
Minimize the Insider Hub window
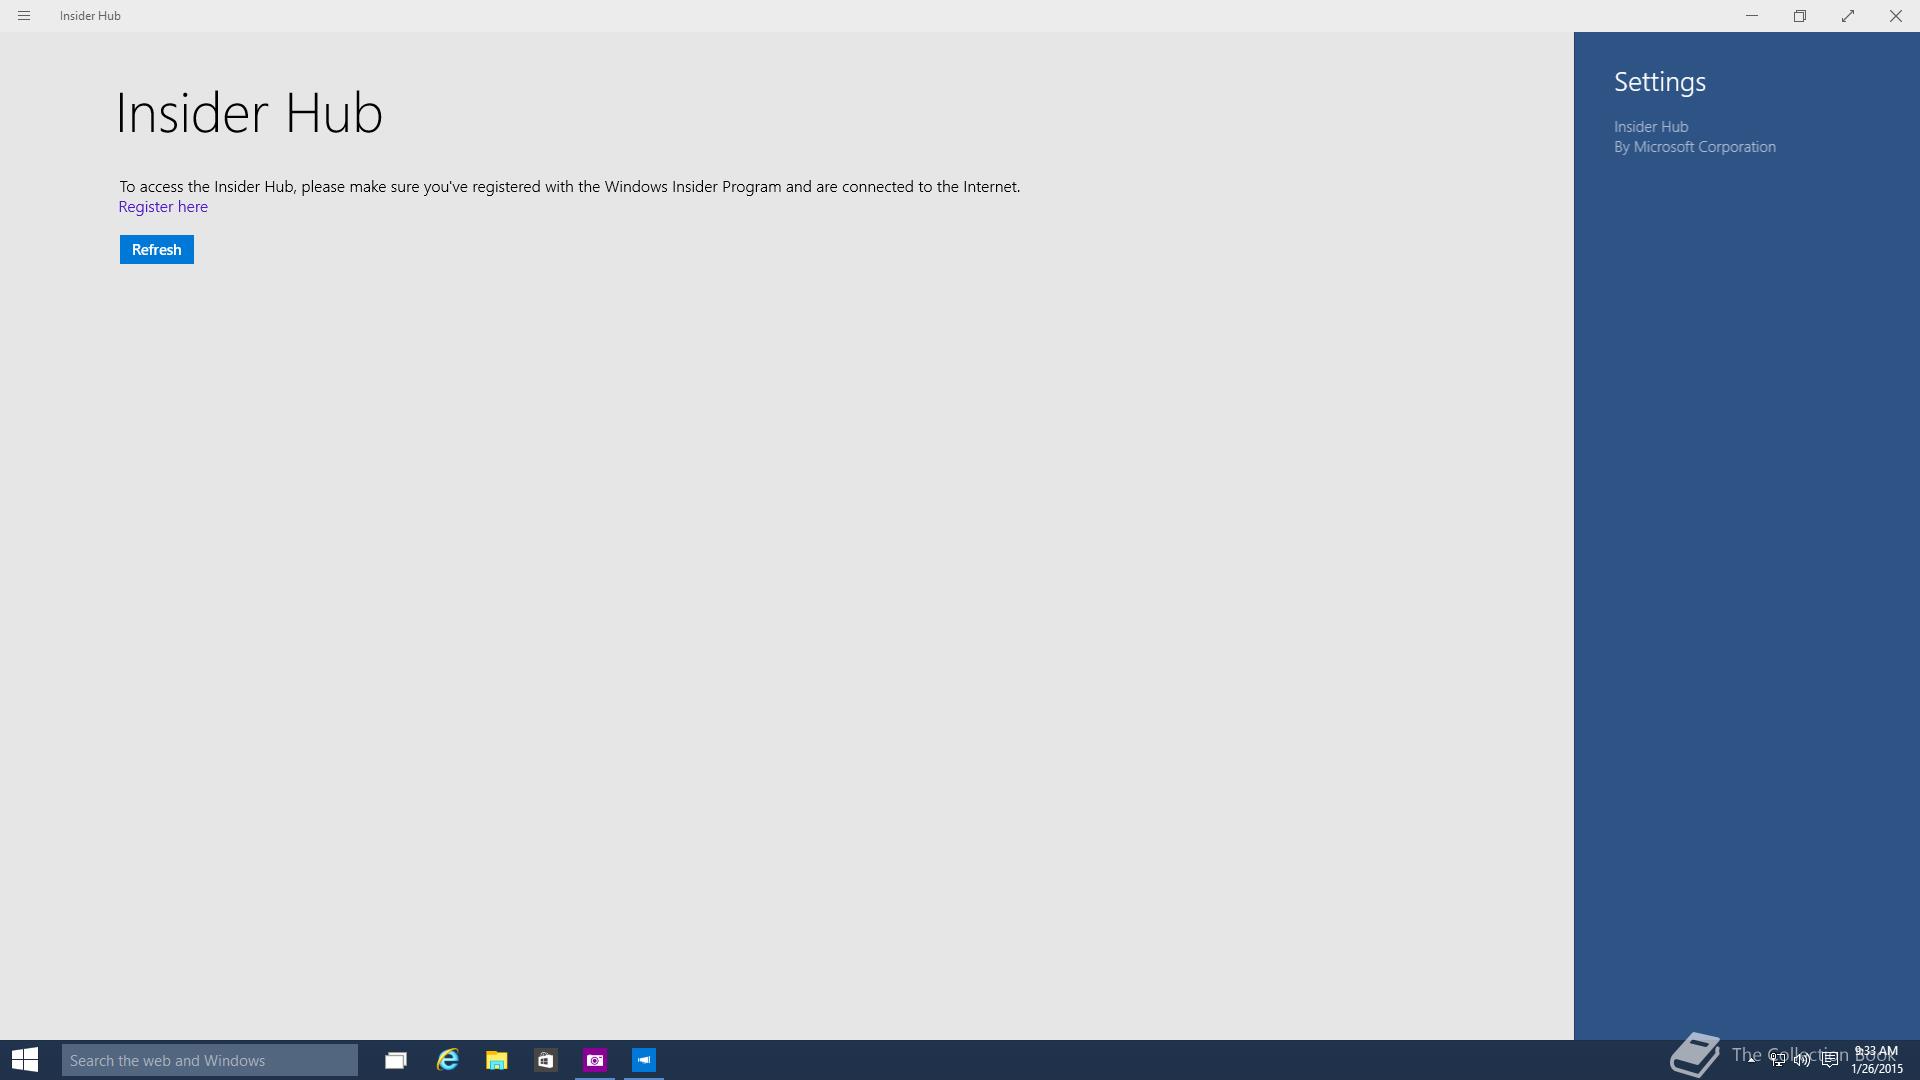[x=1752, y=16]
